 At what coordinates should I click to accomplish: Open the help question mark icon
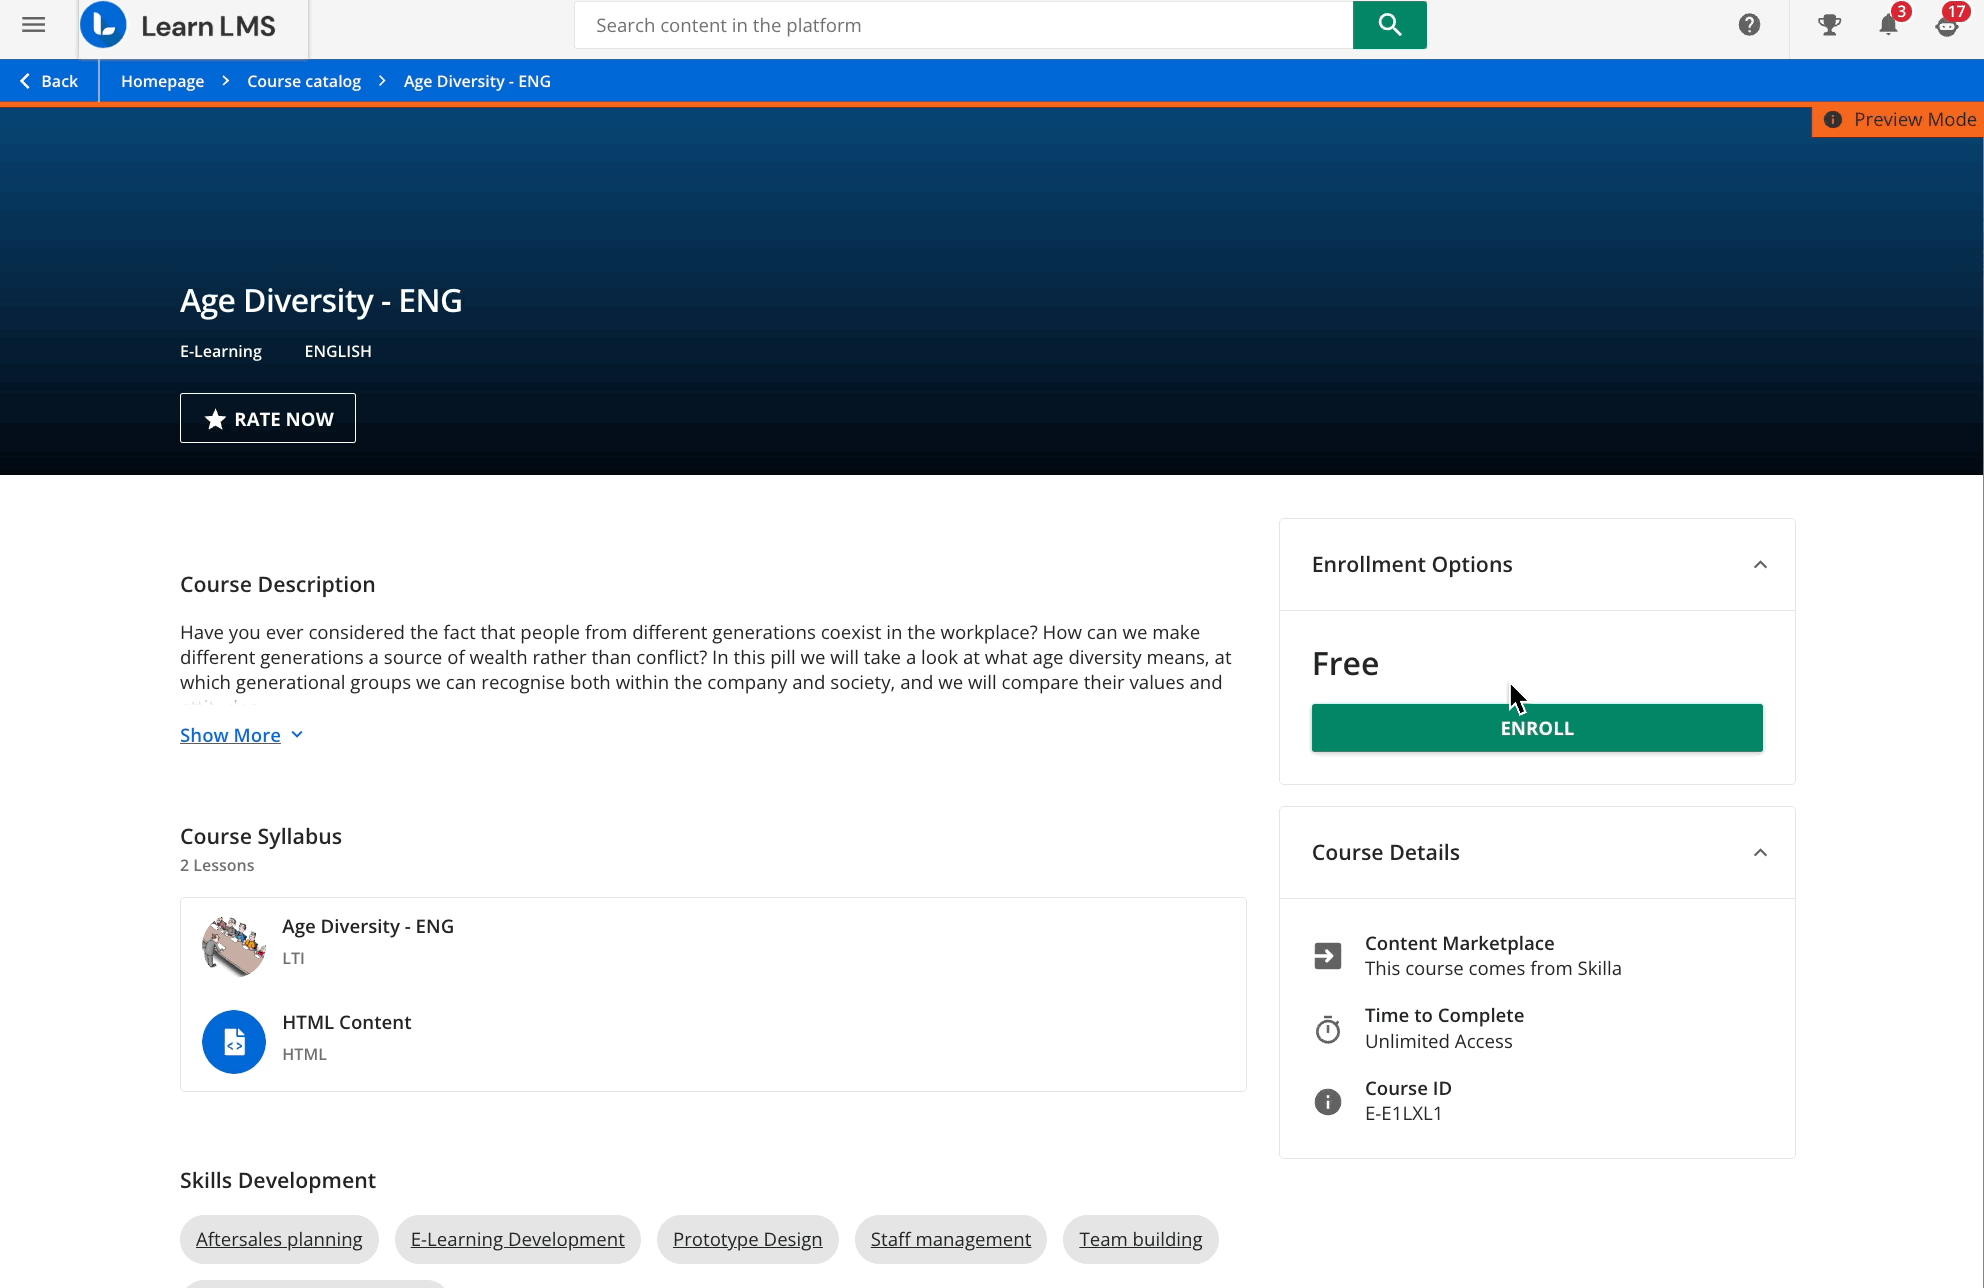1749,25
